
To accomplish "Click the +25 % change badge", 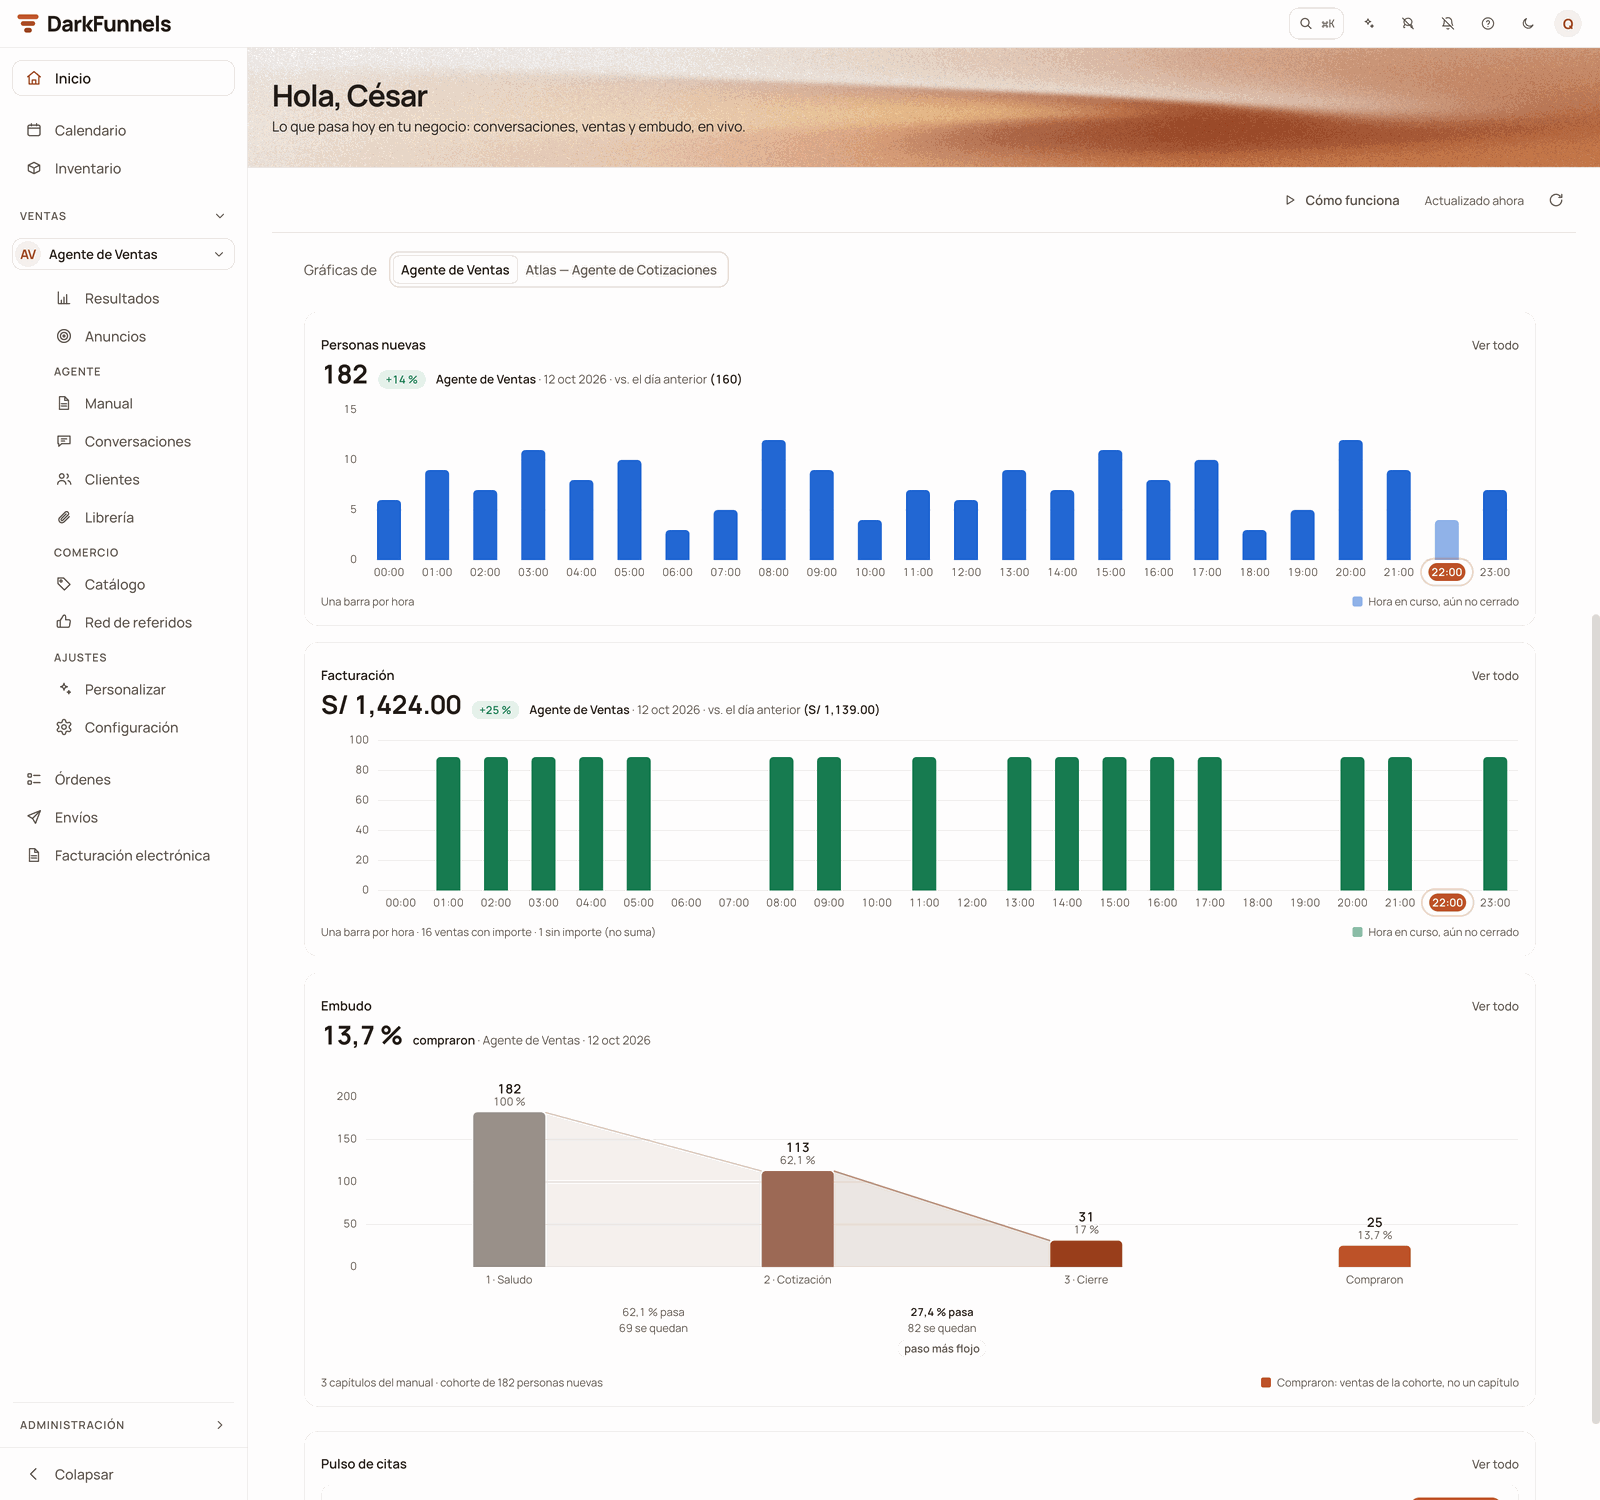I will pyautogui.click(x=495, y=710).
